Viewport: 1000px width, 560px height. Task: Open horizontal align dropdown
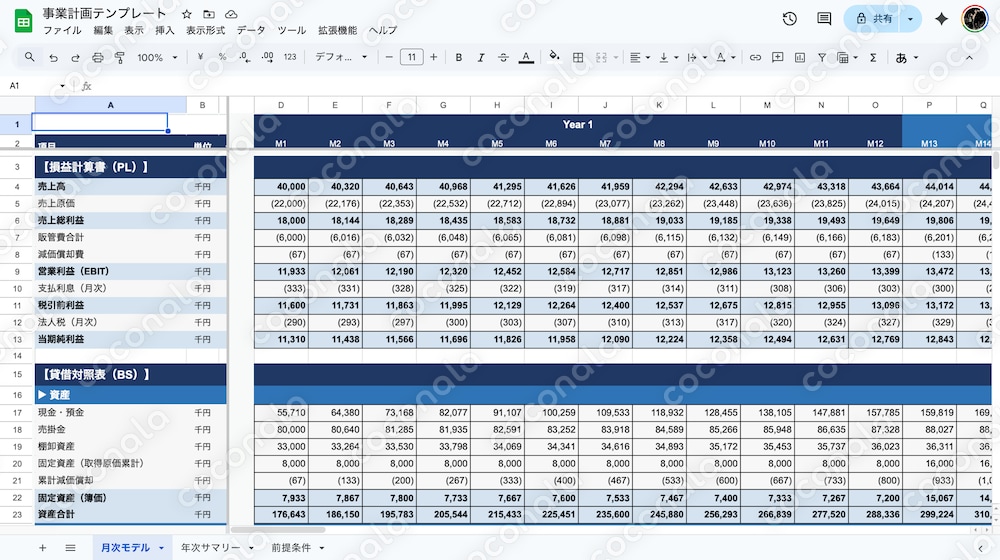(x=640, y=57)
